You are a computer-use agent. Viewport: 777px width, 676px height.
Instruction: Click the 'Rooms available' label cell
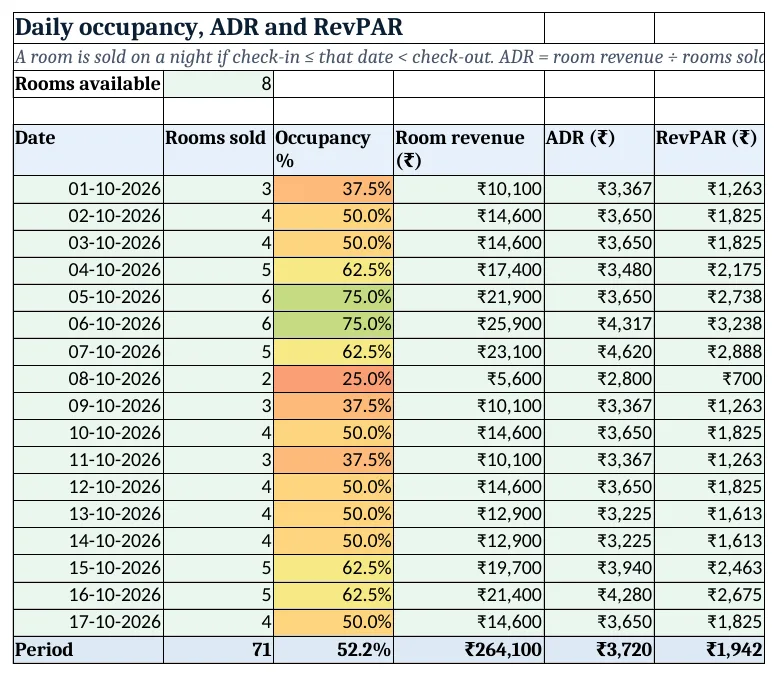[x=88, y=84]
